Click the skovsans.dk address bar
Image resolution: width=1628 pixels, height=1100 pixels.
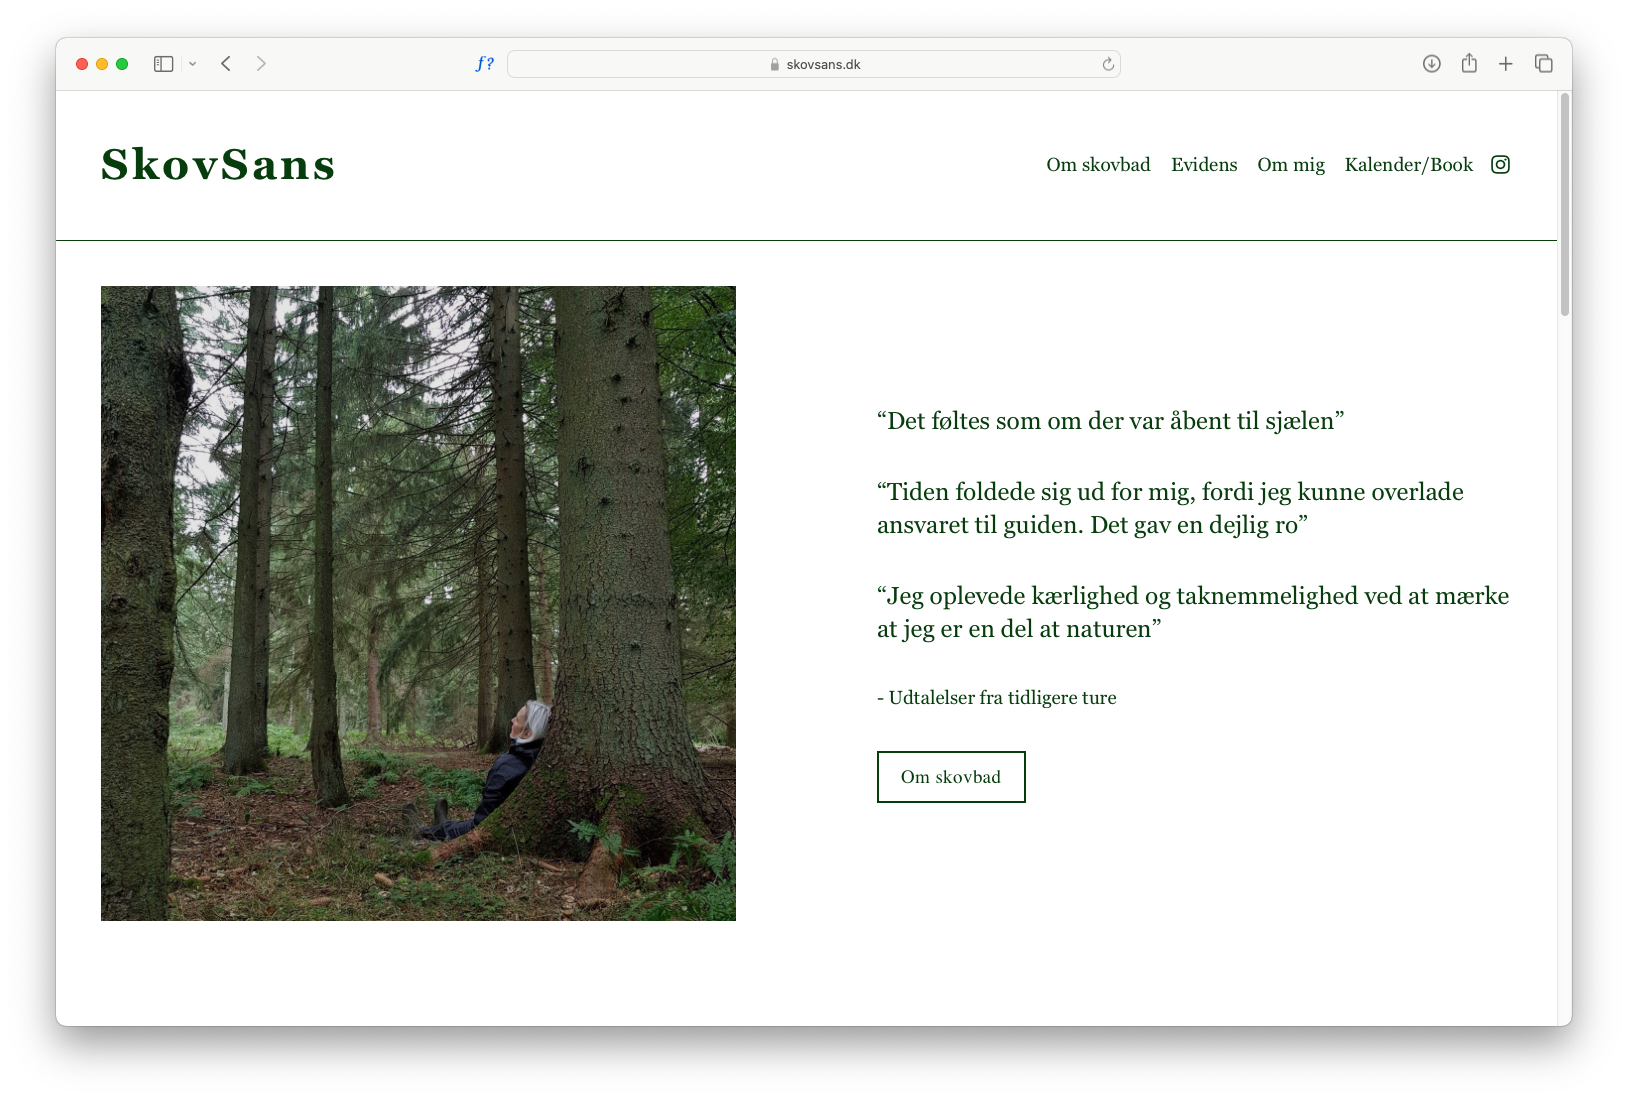click(814, 64)
